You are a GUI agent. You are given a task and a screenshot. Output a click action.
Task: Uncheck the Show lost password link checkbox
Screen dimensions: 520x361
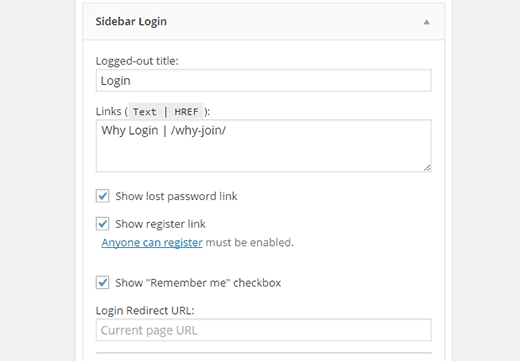102,196
